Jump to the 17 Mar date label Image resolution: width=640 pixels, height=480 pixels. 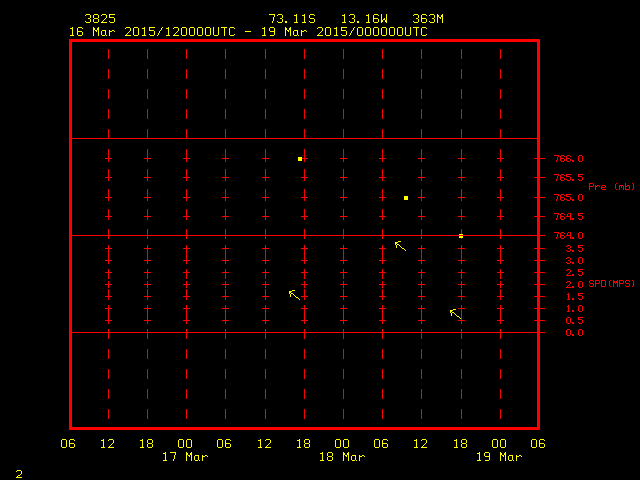(x=185, y=457)
